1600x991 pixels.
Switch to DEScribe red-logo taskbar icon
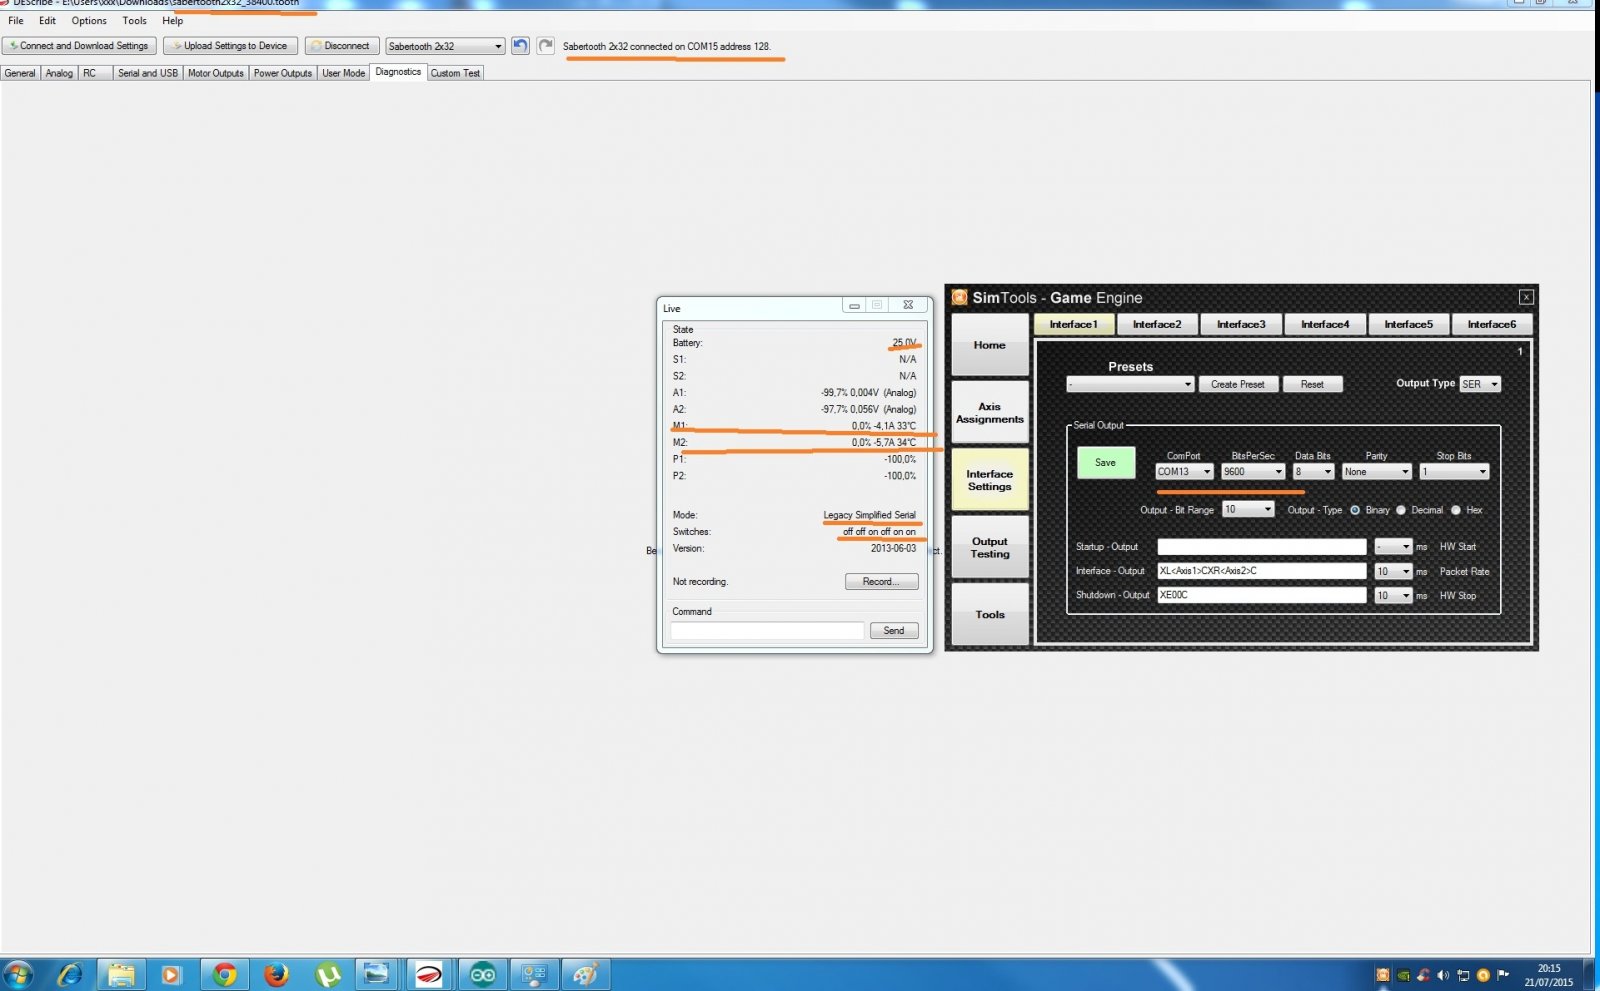click(x=429, y=974)
